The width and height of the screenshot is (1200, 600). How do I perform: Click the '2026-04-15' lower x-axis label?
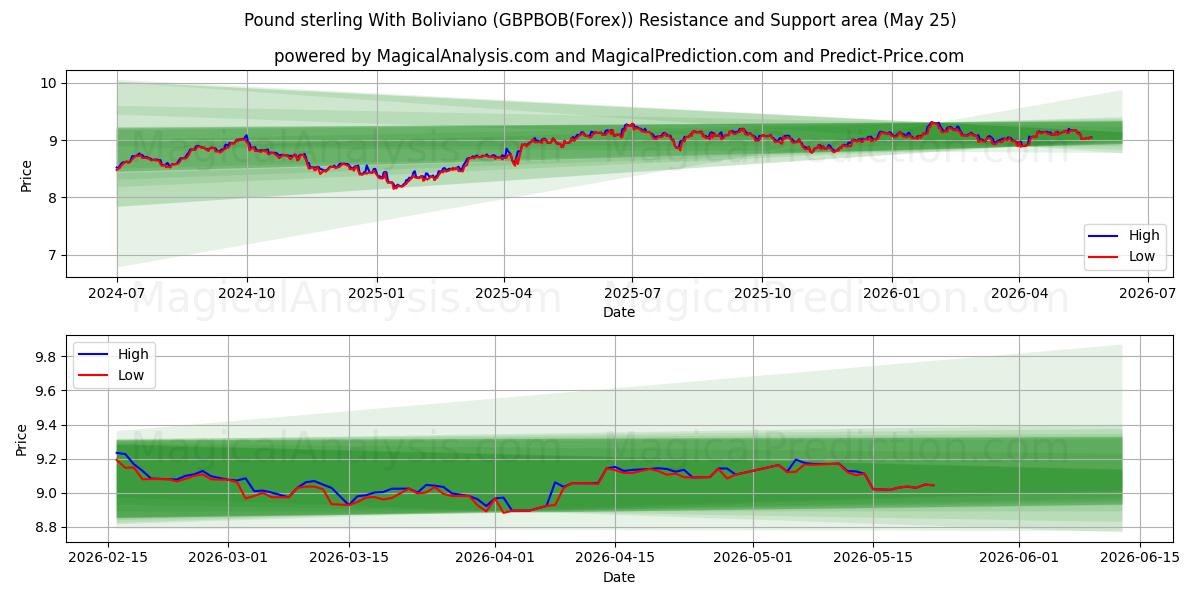(x=615, y=559)
